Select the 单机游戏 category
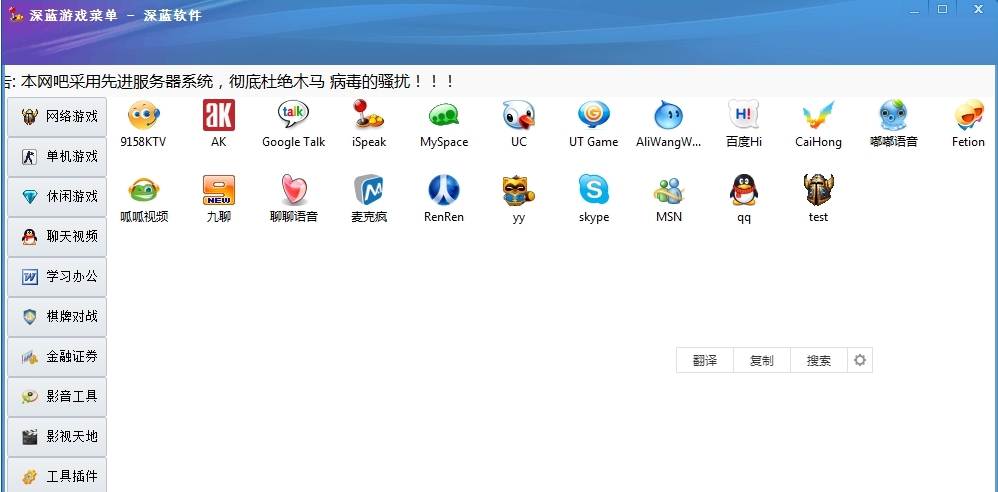 [57, 157]
